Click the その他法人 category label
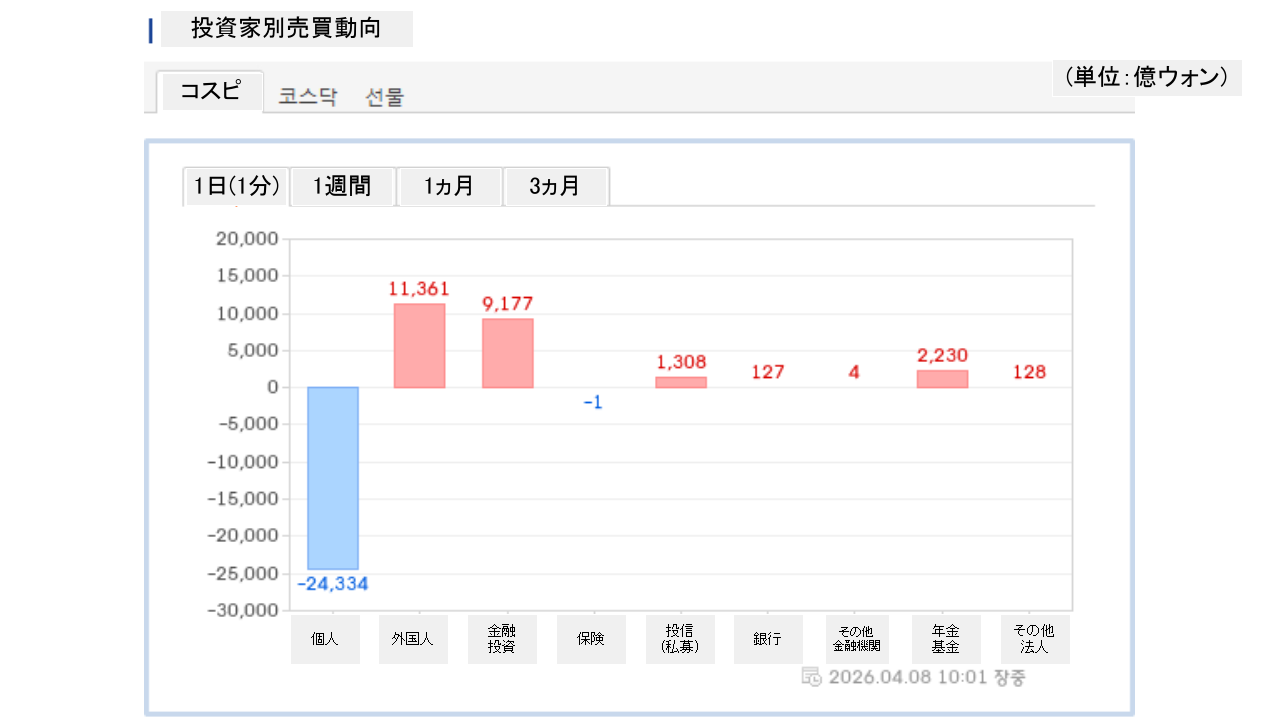 coord(1034,639)
